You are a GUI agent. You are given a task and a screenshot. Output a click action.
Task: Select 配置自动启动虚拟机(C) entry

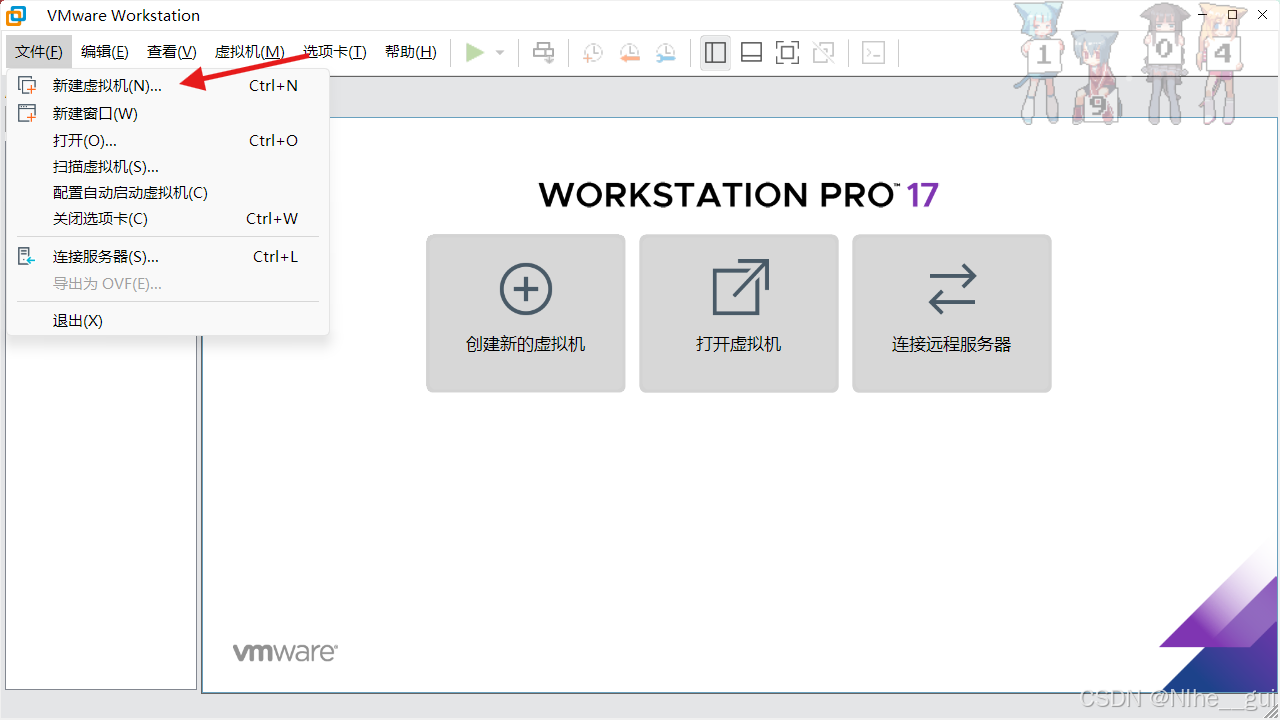pyautogui.click(x=167, y=193)
